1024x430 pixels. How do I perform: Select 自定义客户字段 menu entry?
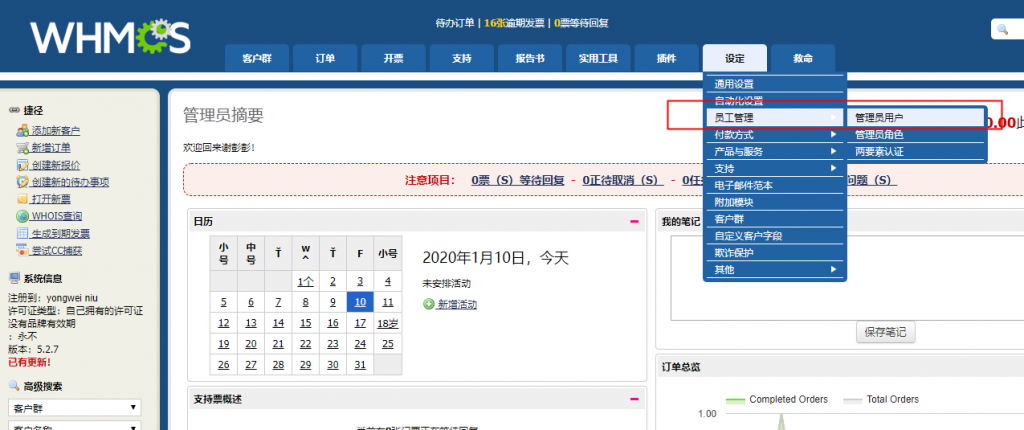(x=775, y=236)
